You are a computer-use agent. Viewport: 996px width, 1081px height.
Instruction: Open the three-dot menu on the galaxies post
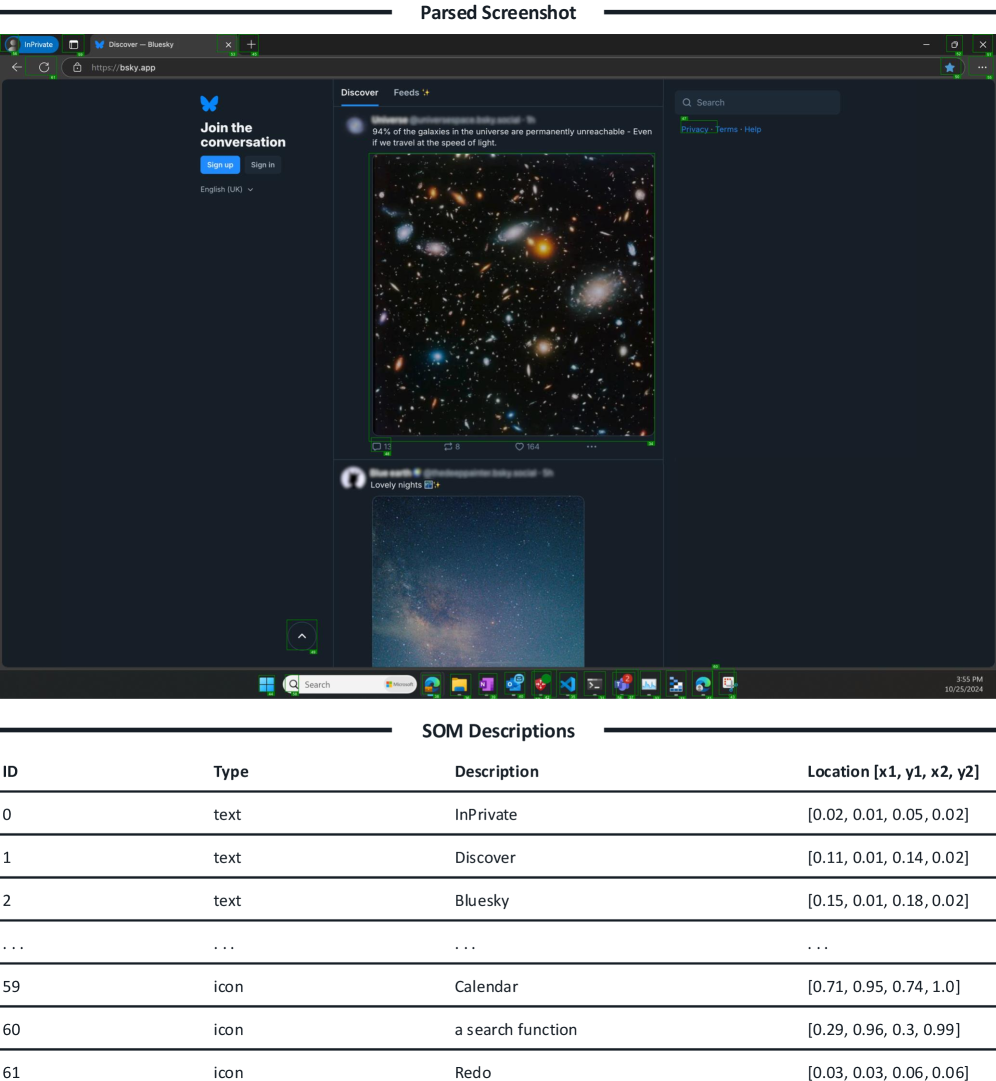[591, 447]
